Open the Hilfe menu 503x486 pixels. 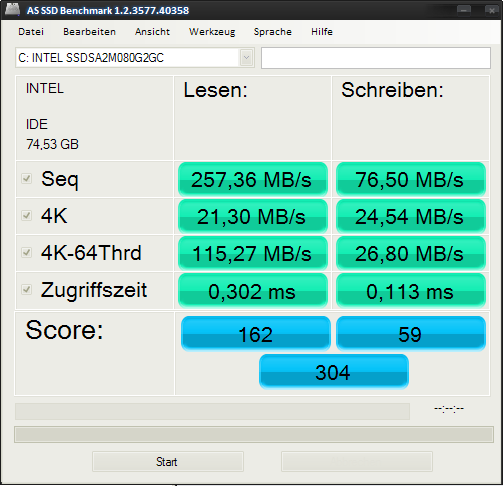click(322, 32)
